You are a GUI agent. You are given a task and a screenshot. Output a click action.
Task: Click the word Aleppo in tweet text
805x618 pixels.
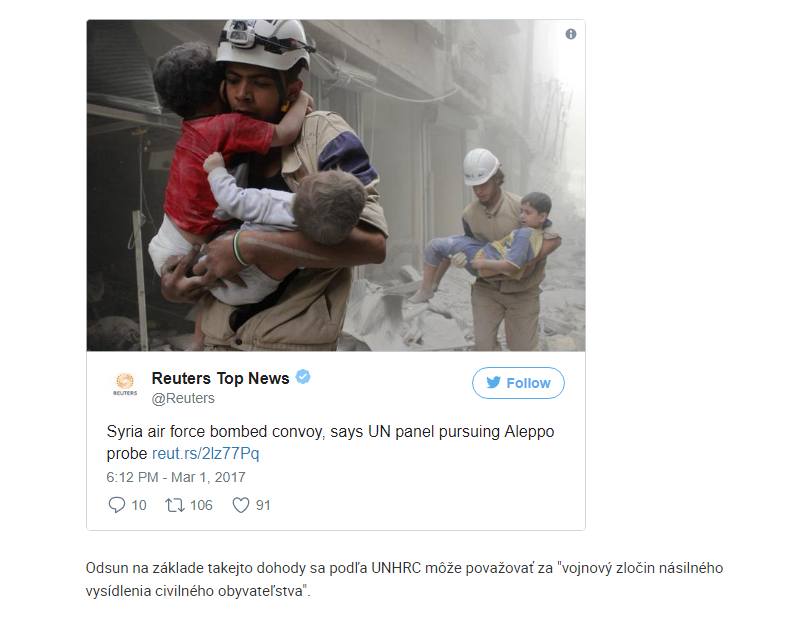(529, 432)
